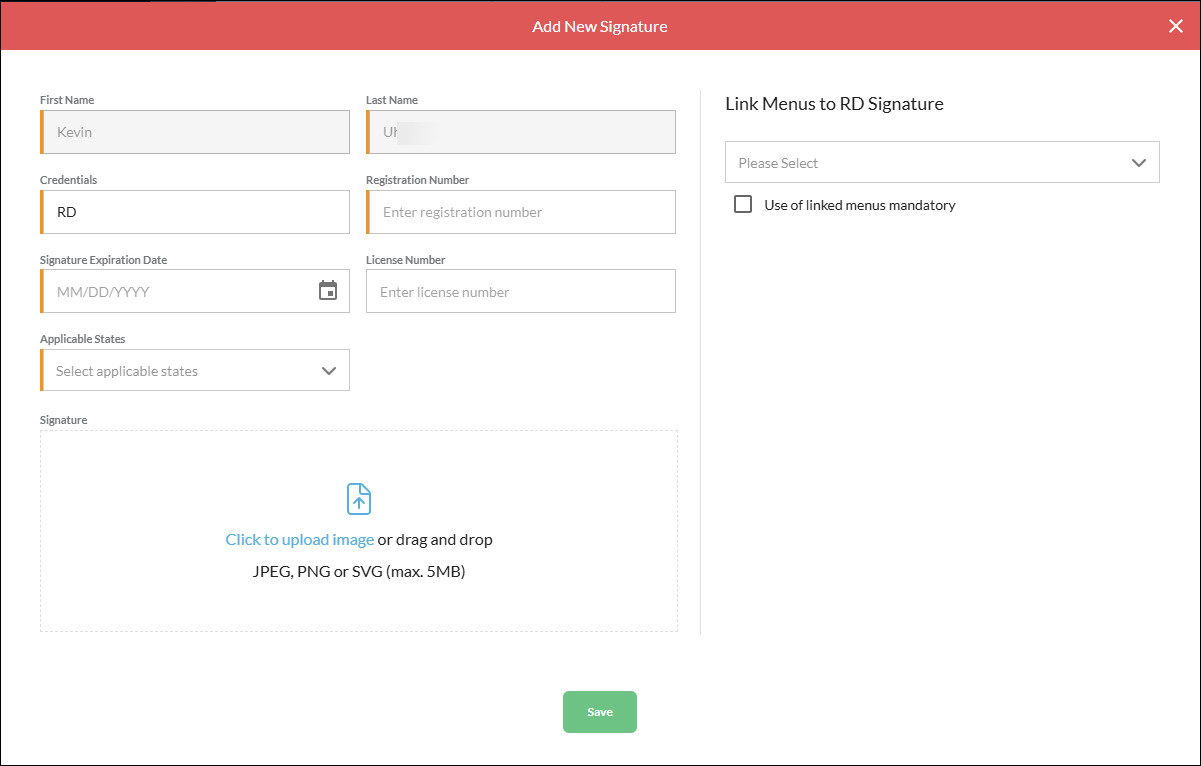
Task: Click the 'or drag and drop' text
Action: click(x=435, y=539)
